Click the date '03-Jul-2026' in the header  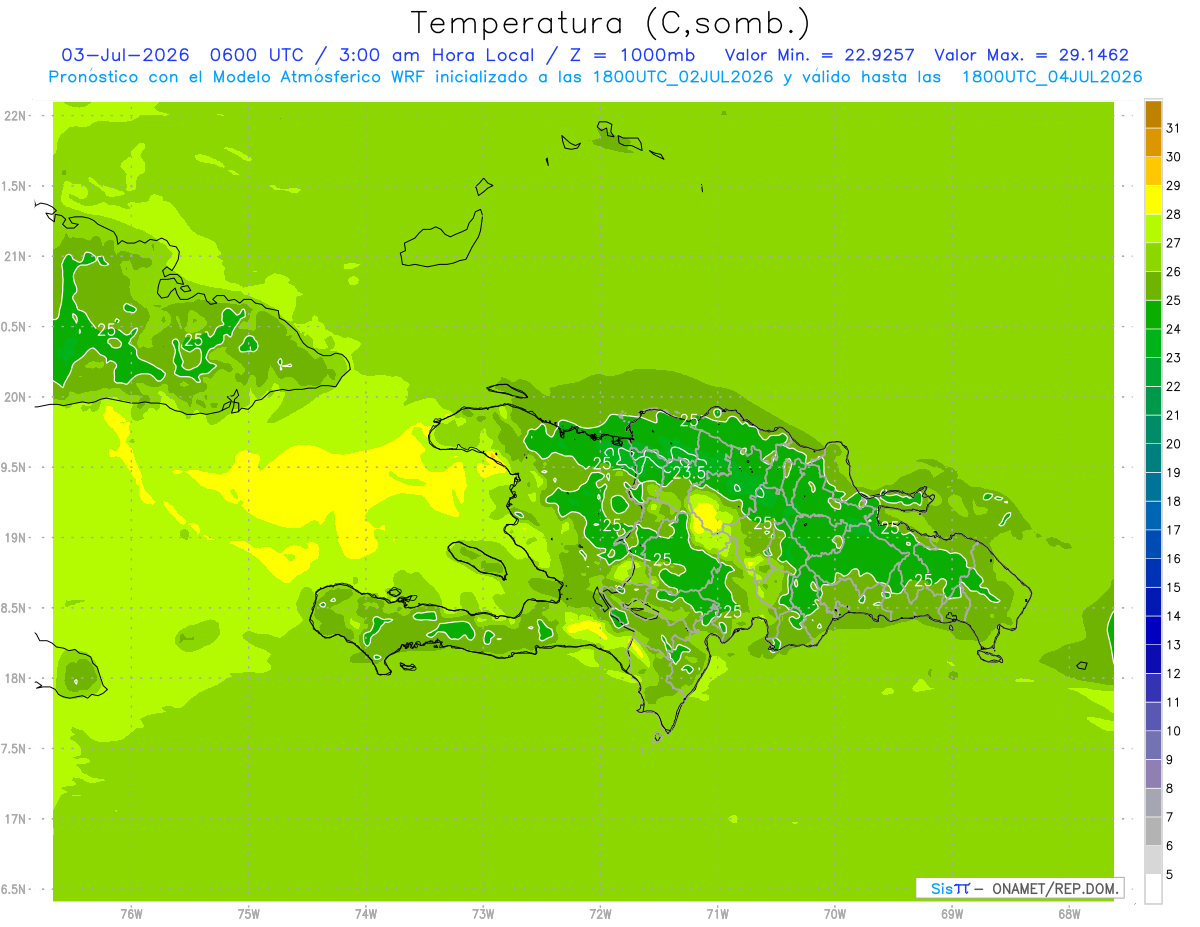pyautogui.click(x=125, y=55)
